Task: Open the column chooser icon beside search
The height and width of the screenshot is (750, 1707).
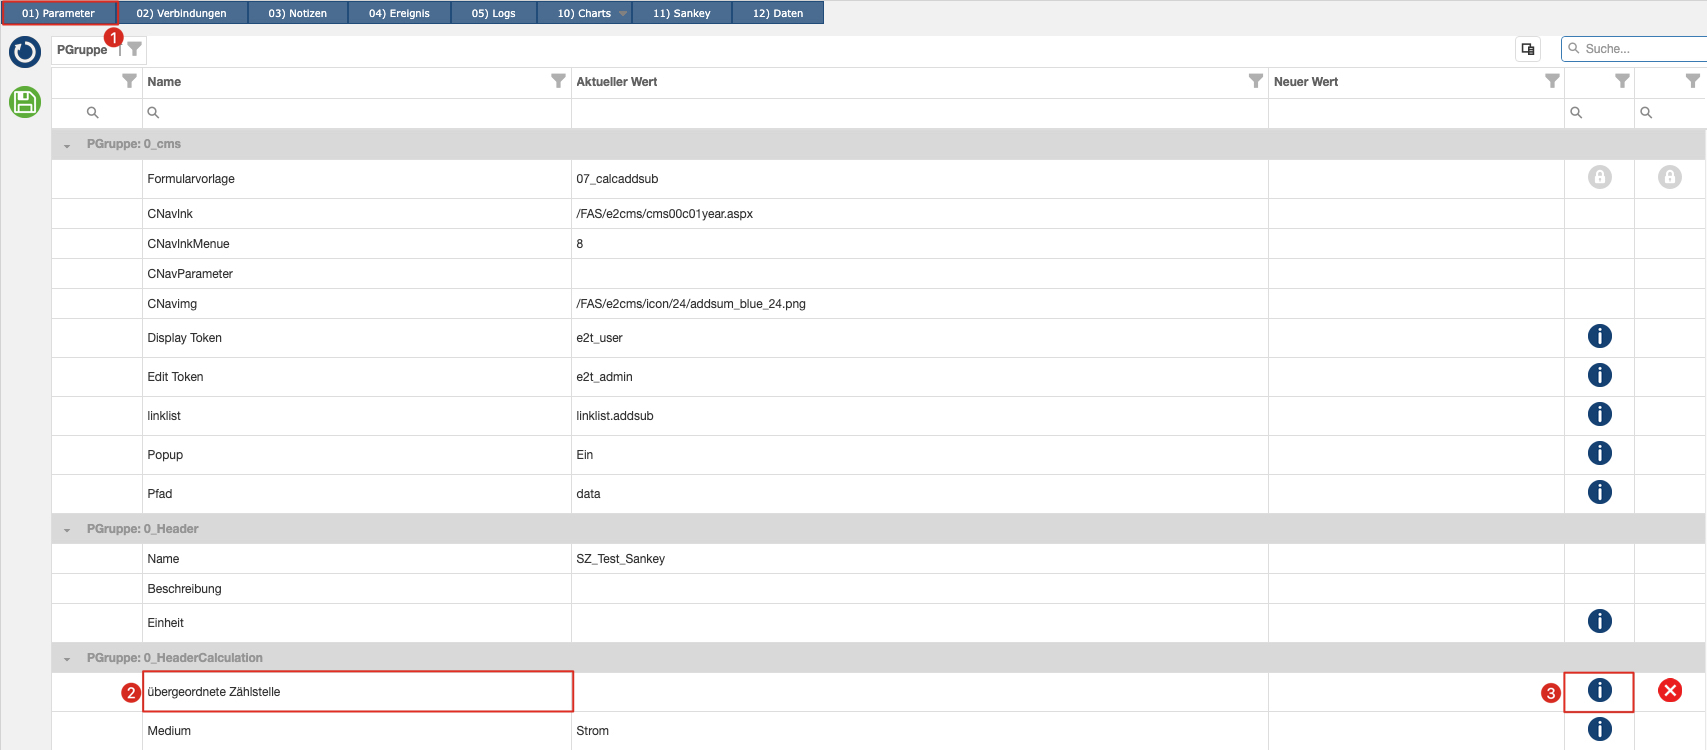Action: (1528, 49)
